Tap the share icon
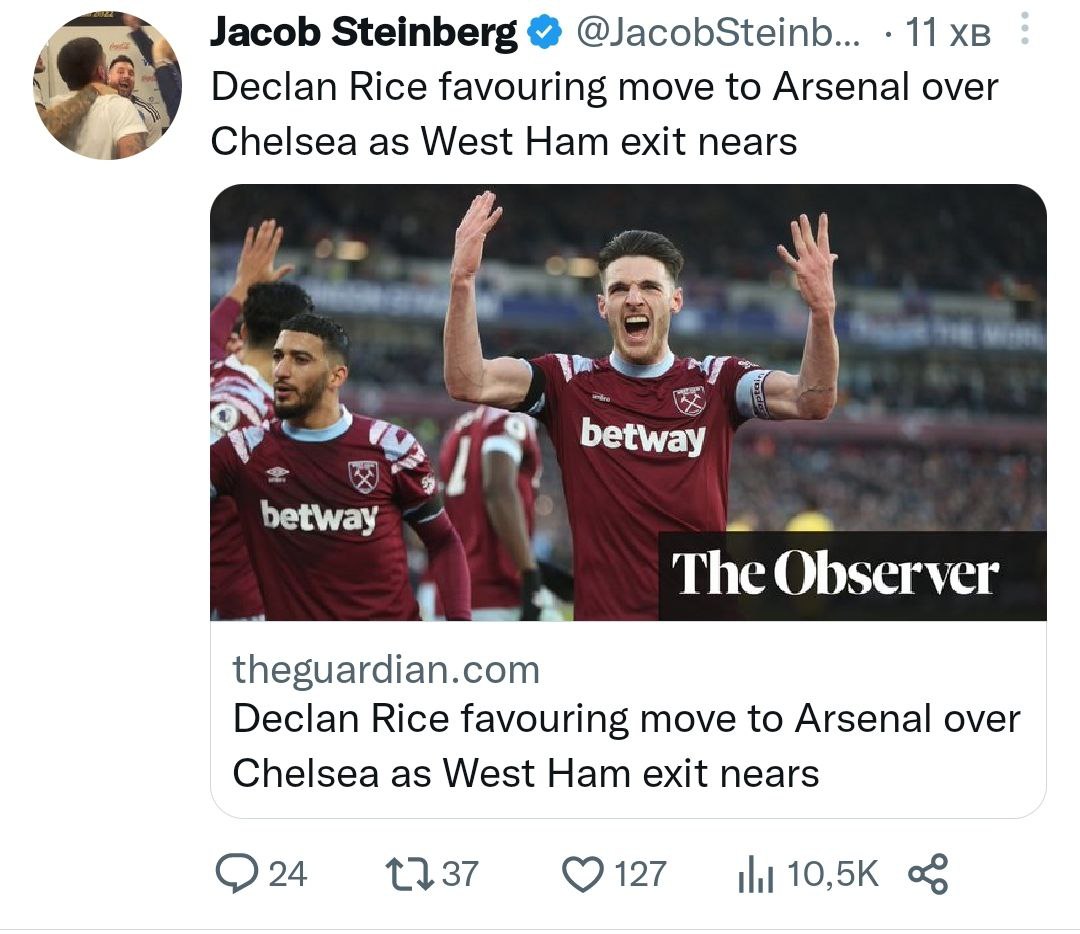Screen dimensions: 1080x934 point(927,875)
